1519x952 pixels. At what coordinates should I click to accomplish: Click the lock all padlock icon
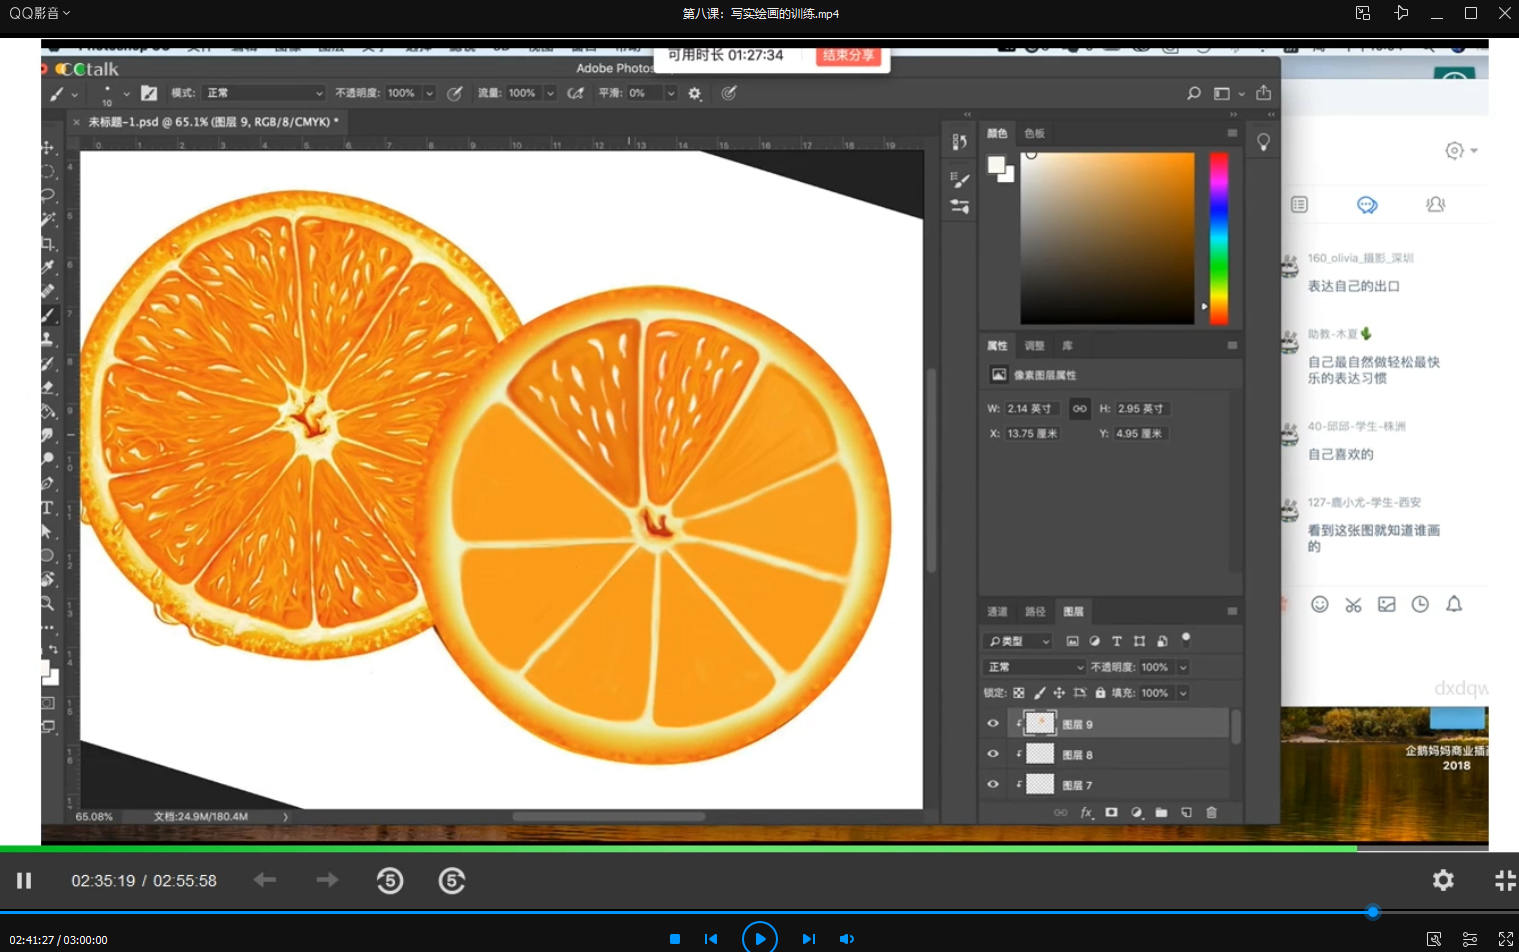[1100, 693]
